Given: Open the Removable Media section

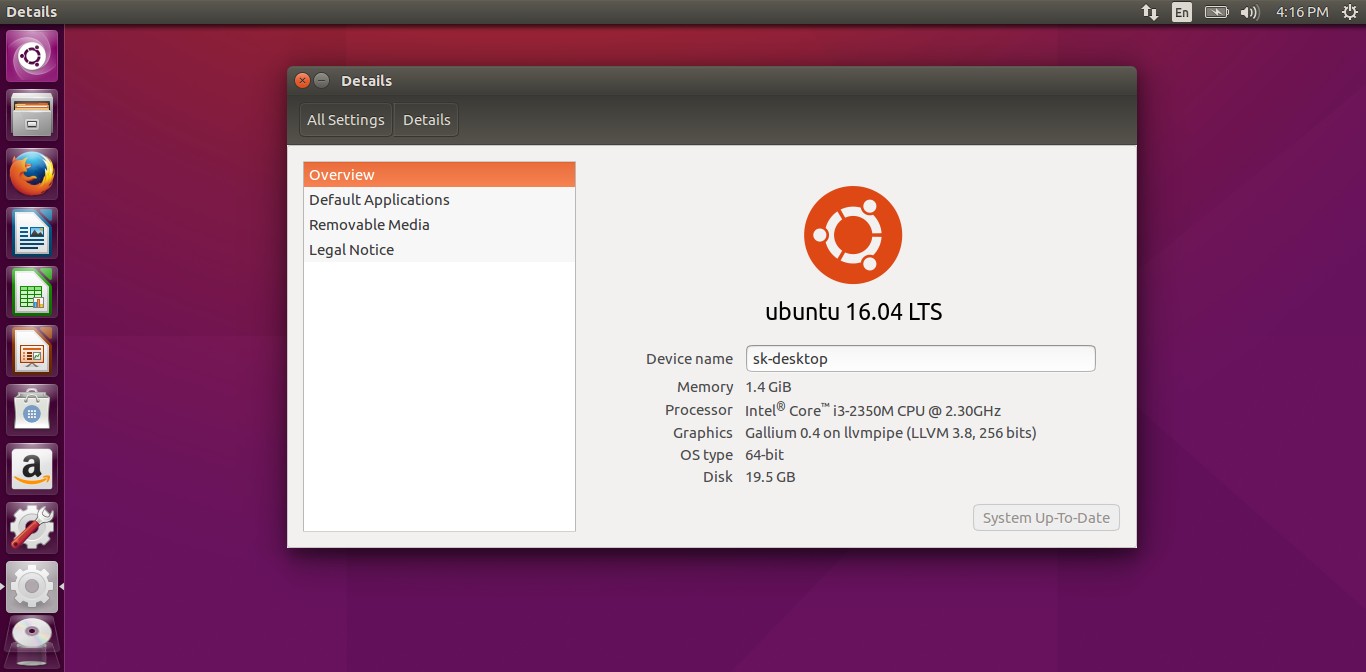Looking at the screenshot, I should point(439,225).
